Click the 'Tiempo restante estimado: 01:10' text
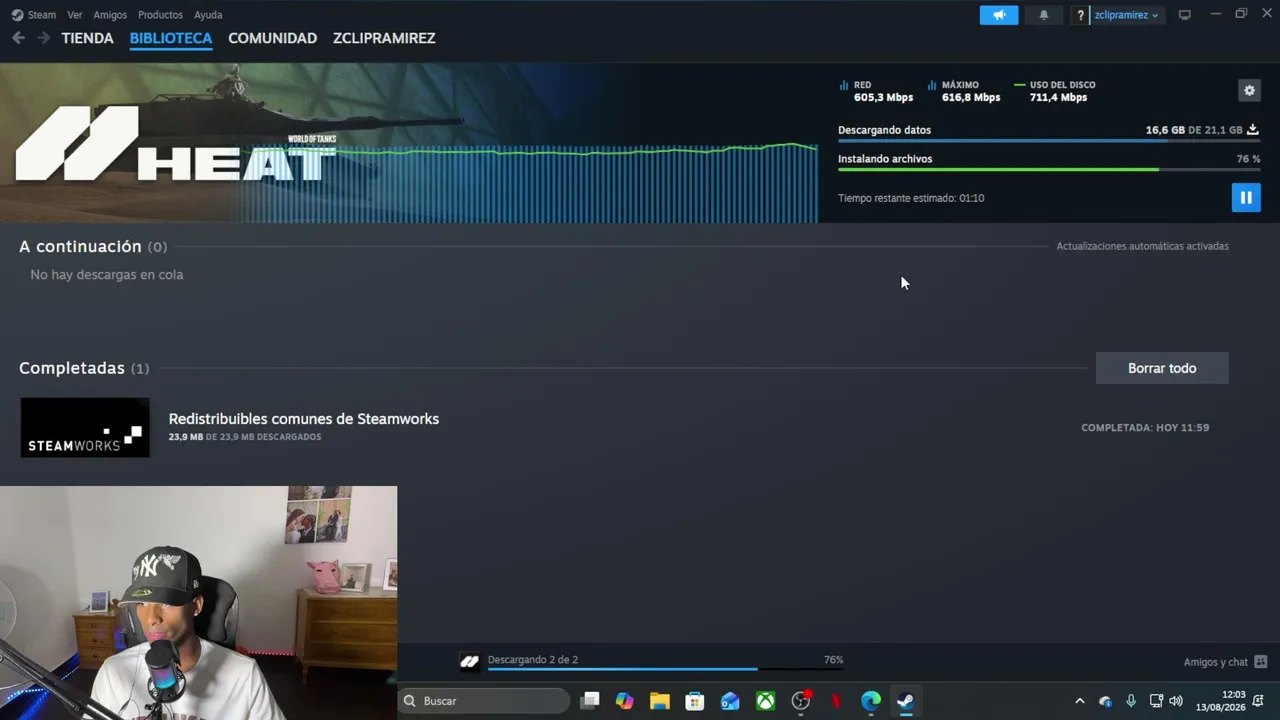Image resolution: width=1280 pixels, height=720 pixels. pyautogui.click(x=911, y=198)
